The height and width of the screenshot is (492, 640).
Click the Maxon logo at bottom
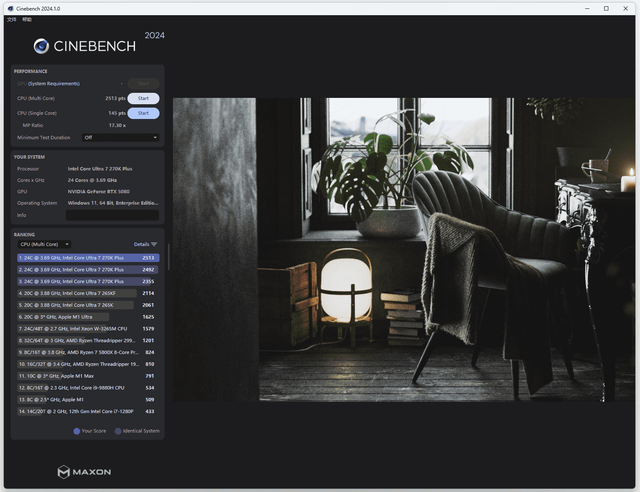click(84, 472)
